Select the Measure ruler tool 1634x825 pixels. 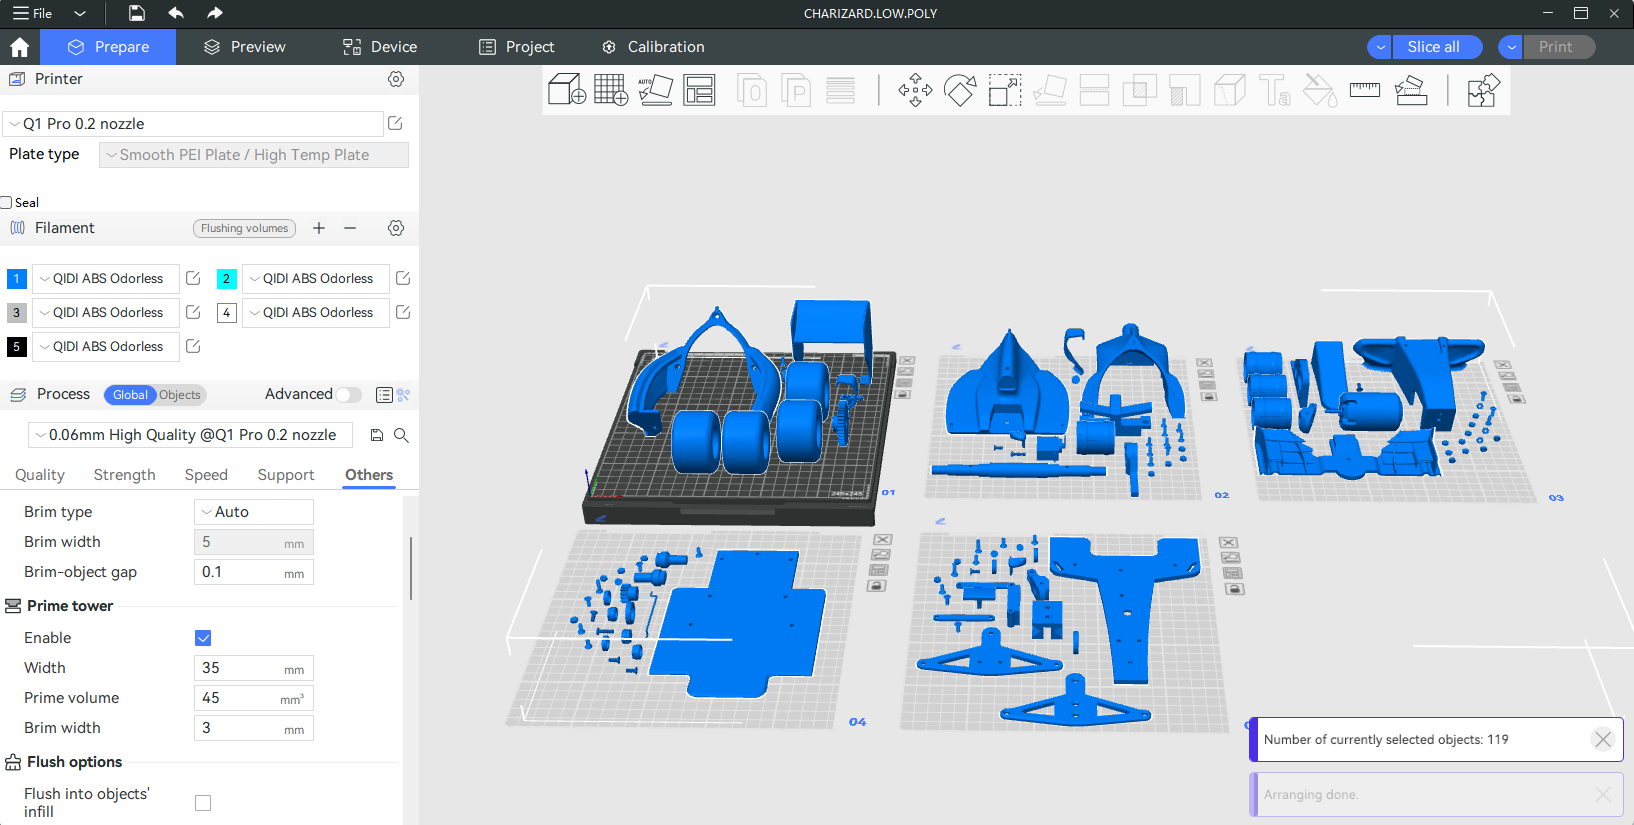(1364, 90)
